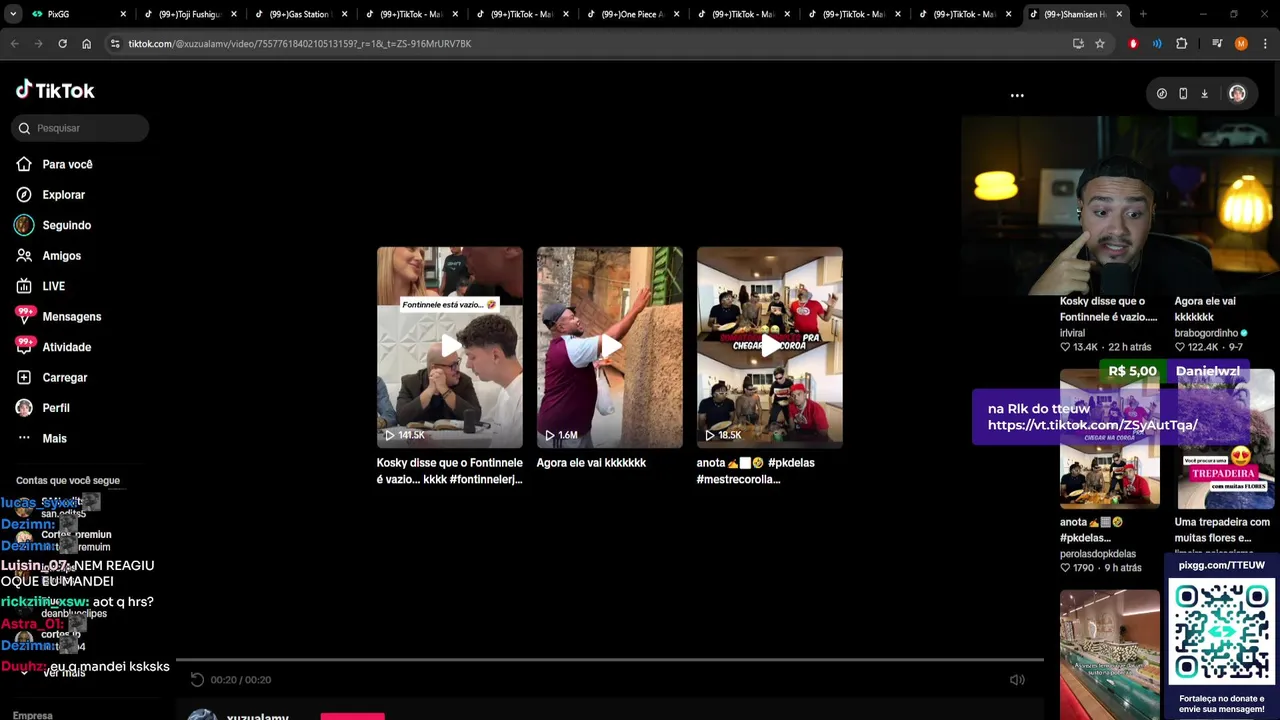This screenshot has width=1280, height=720.
Task: Click the install app icon in address bar
Action: (x=1078, y=44)
